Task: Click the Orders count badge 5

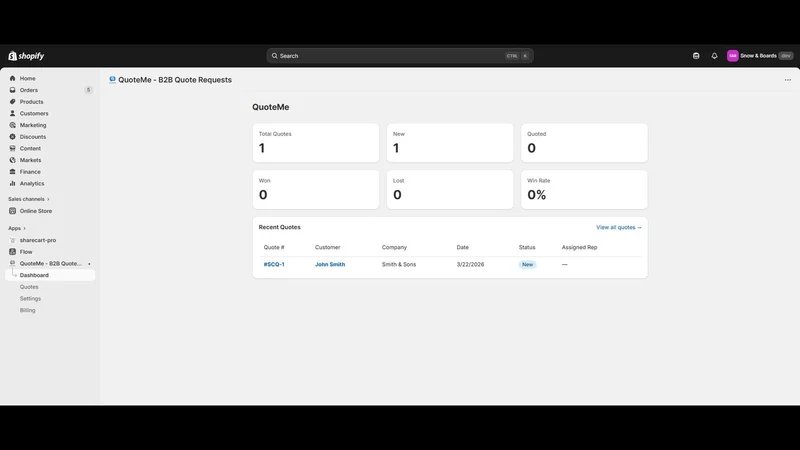Action: 88,90
